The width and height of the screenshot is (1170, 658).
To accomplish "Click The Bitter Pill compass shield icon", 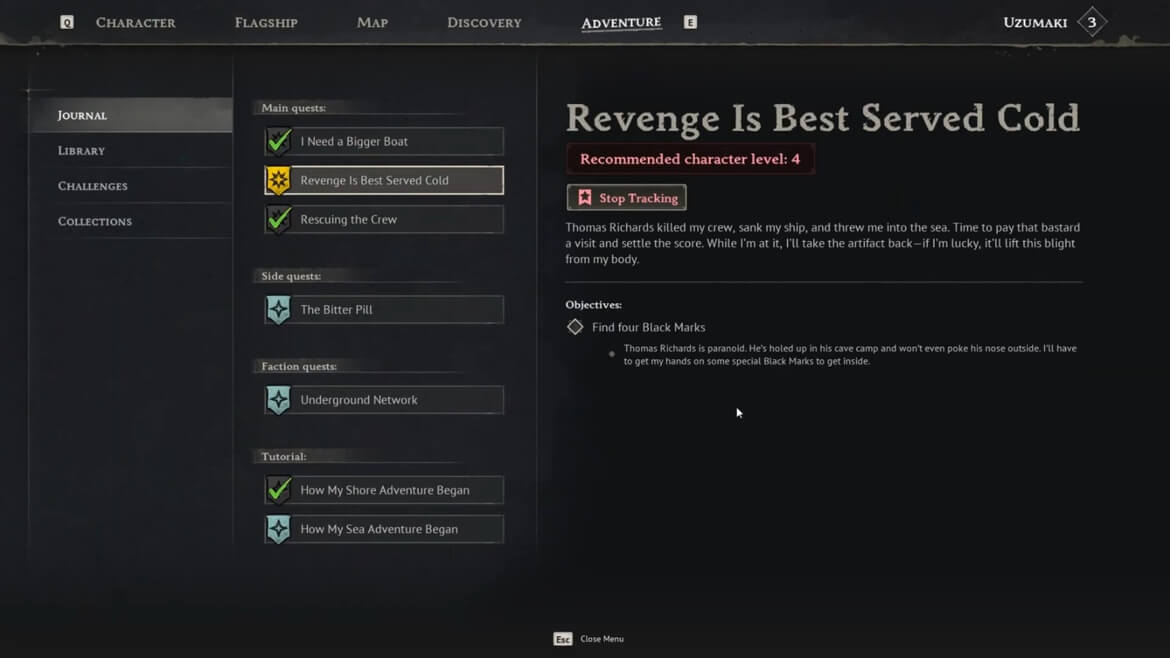I will tap(278, 310).
